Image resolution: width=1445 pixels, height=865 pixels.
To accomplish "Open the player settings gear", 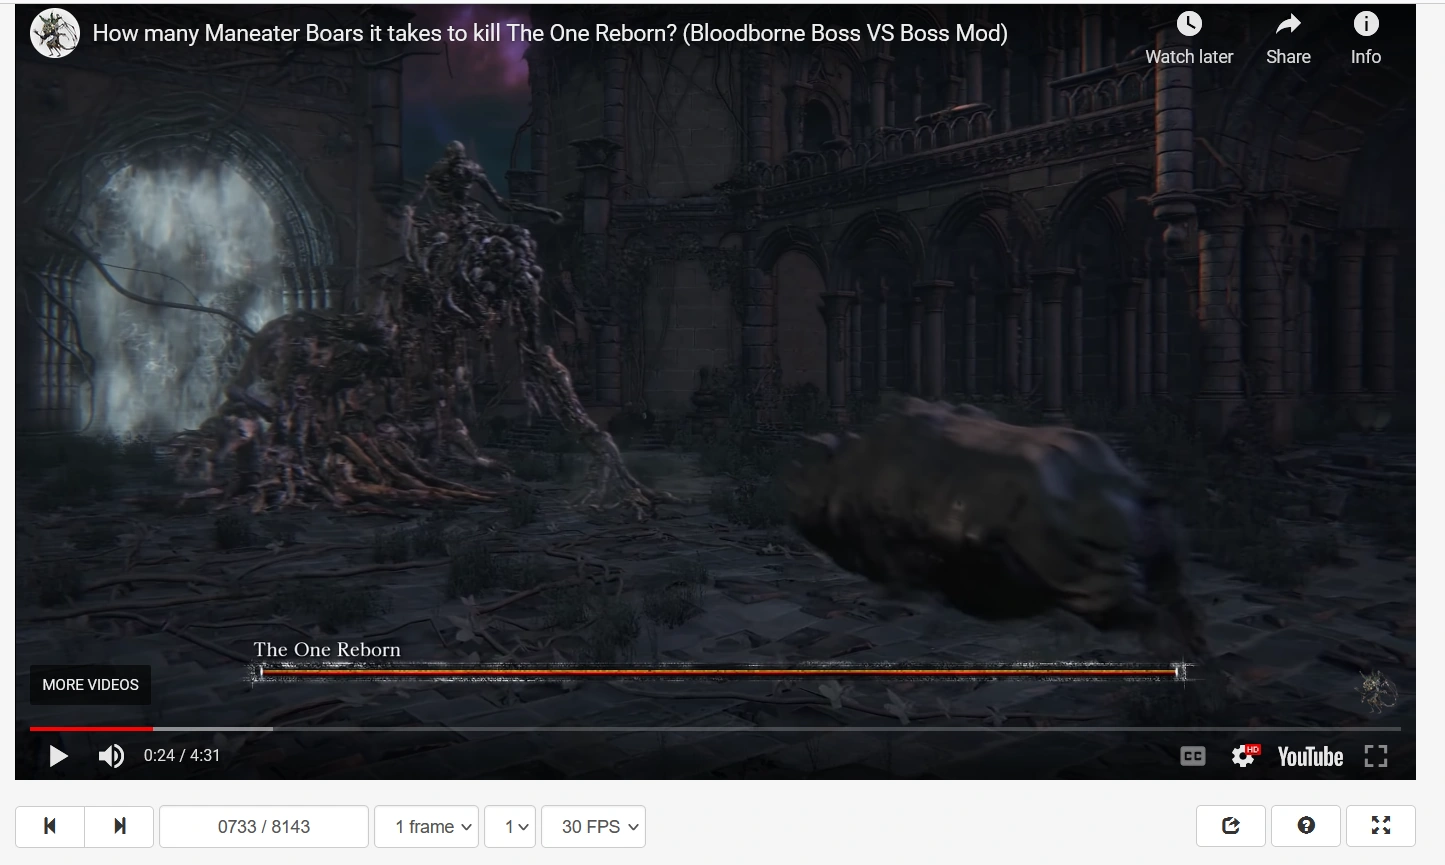I will [x=1244, y=756].
